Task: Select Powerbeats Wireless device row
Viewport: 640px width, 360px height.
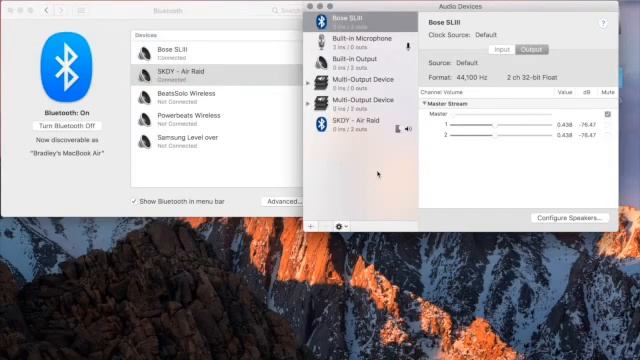Action: tap(217, 119)
